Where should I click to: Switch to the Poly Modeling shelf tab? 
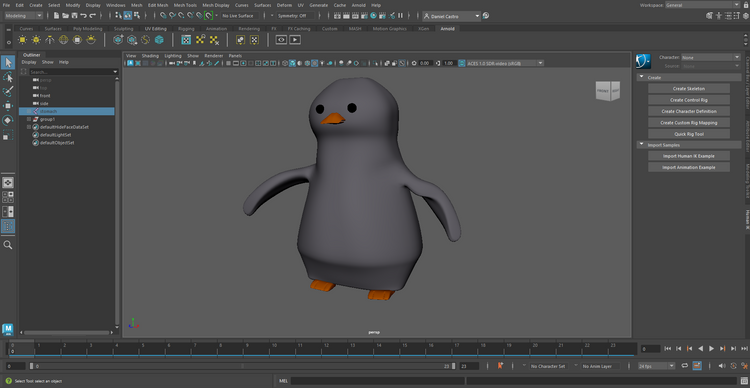88,29
